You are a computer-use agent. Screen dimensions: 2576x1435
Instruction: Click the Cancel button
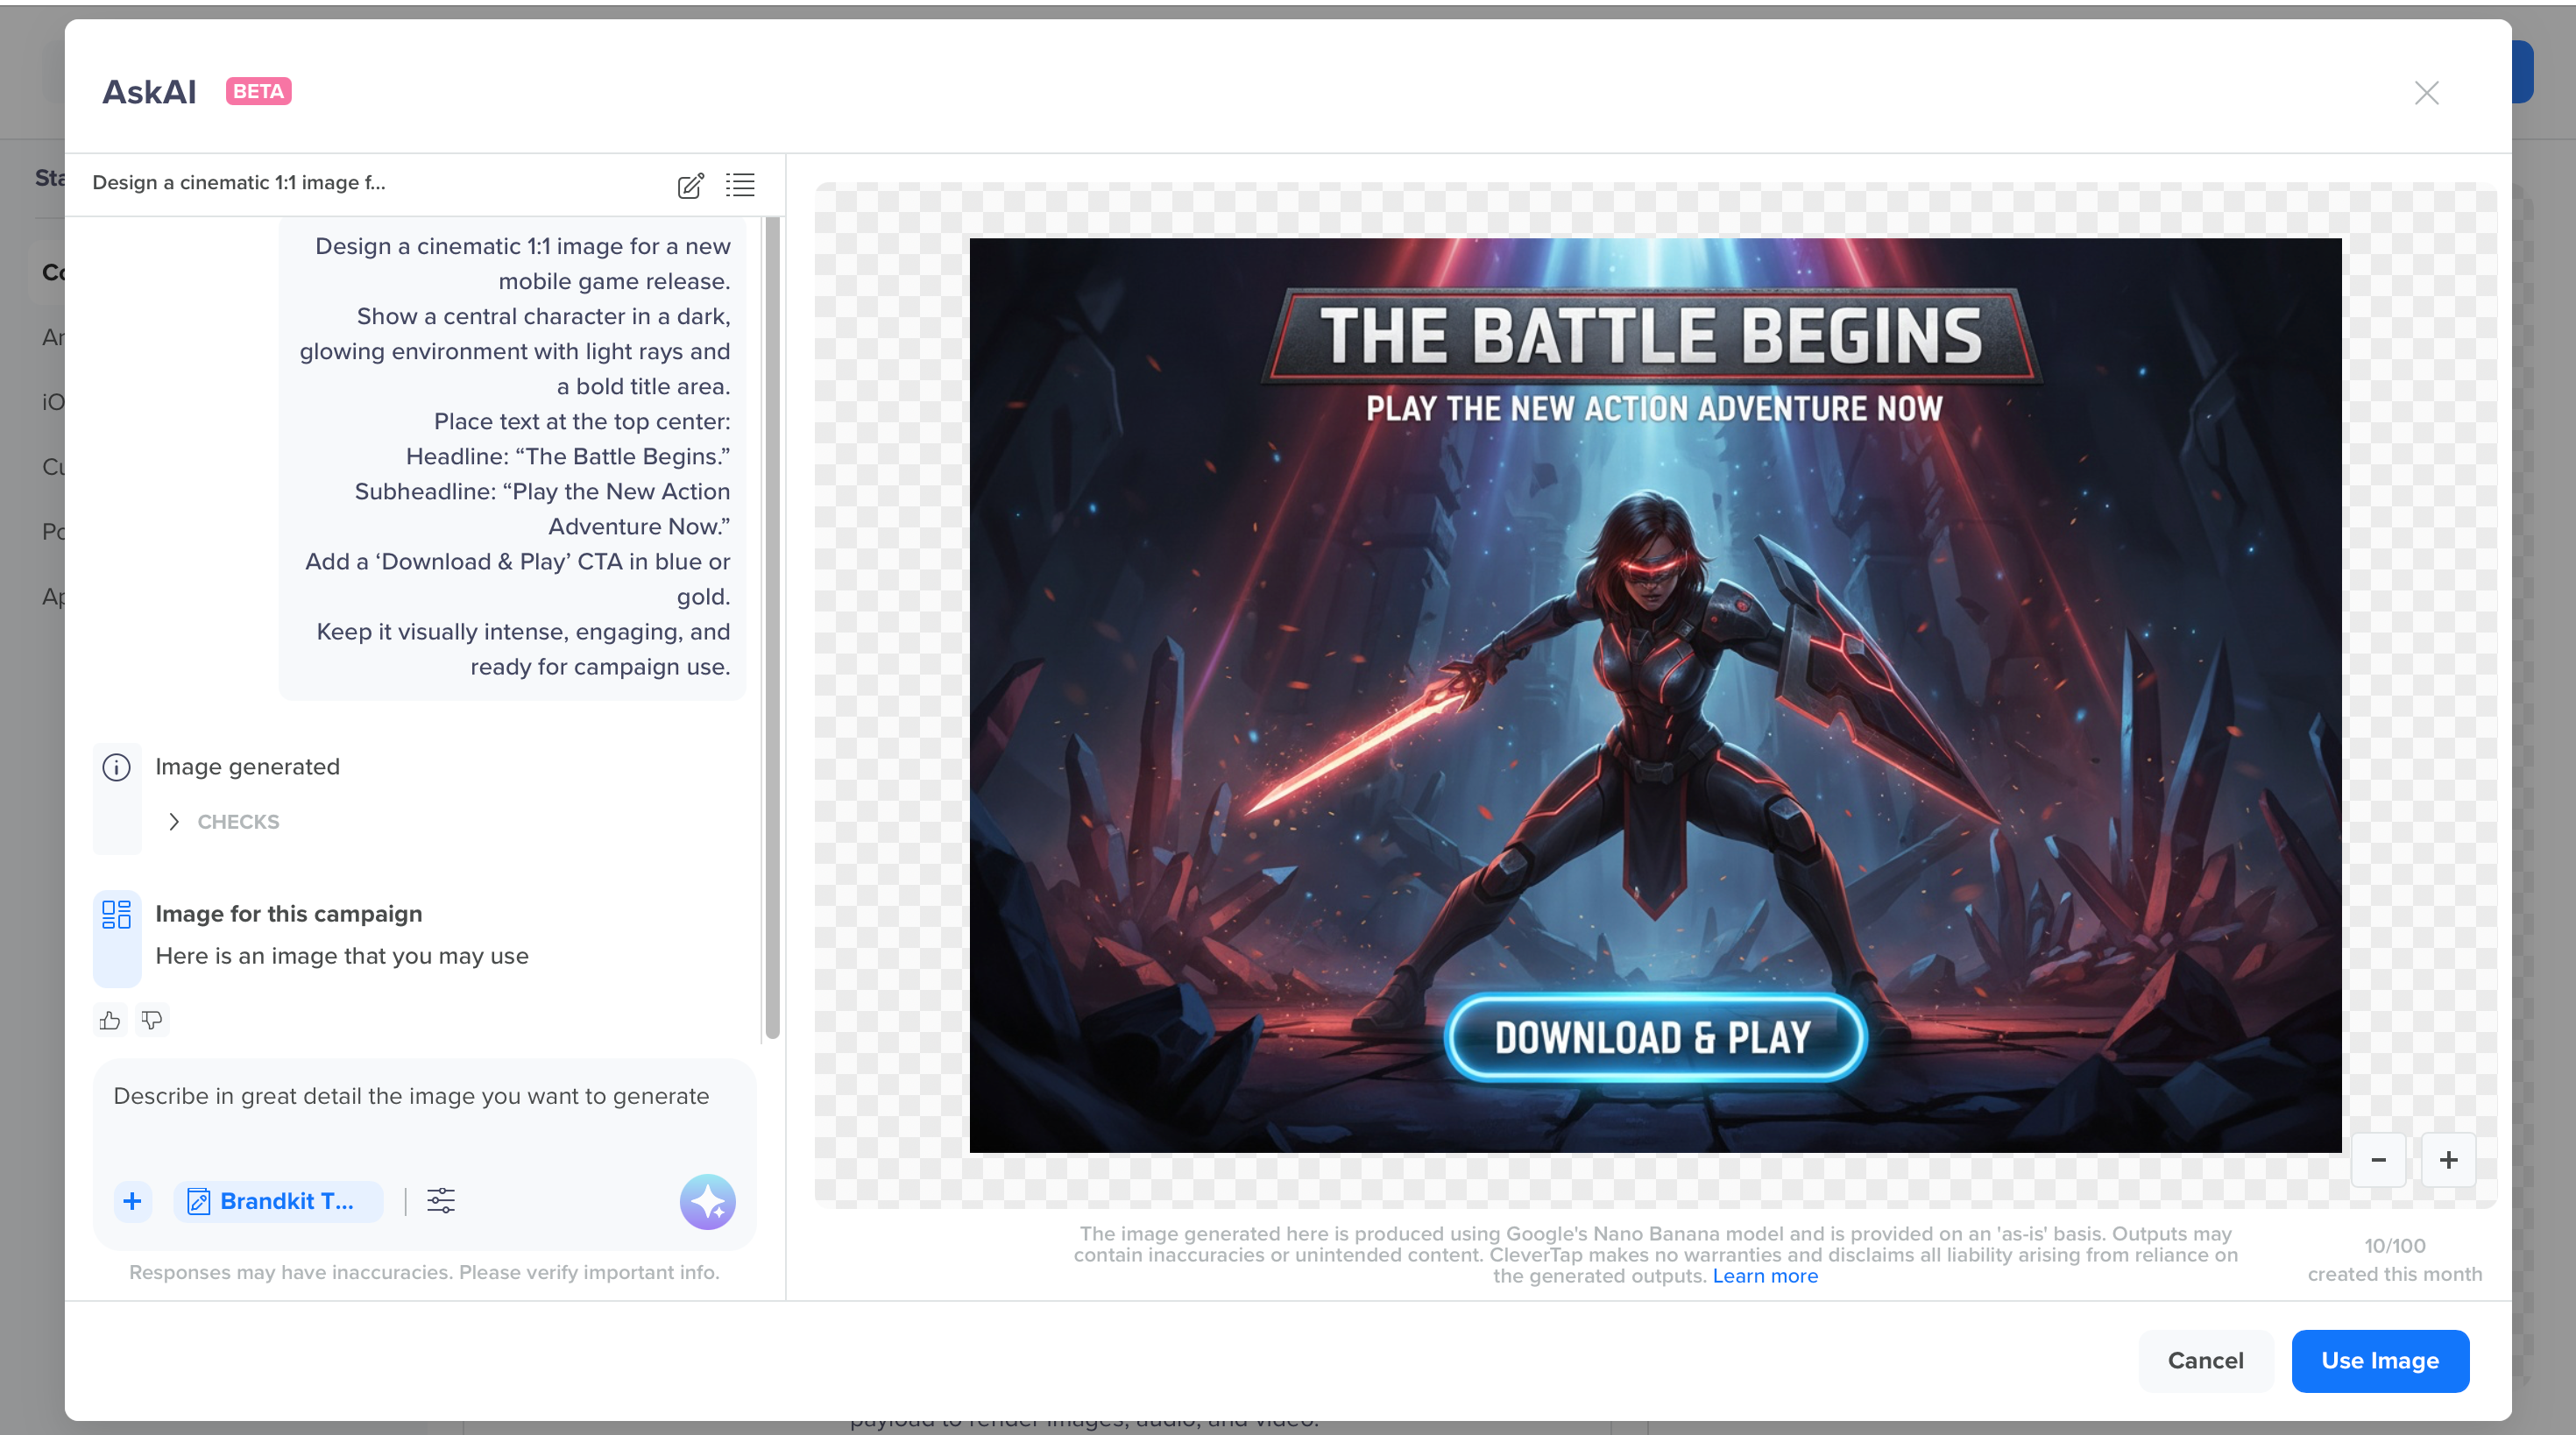click(x=2205, y=1361)
